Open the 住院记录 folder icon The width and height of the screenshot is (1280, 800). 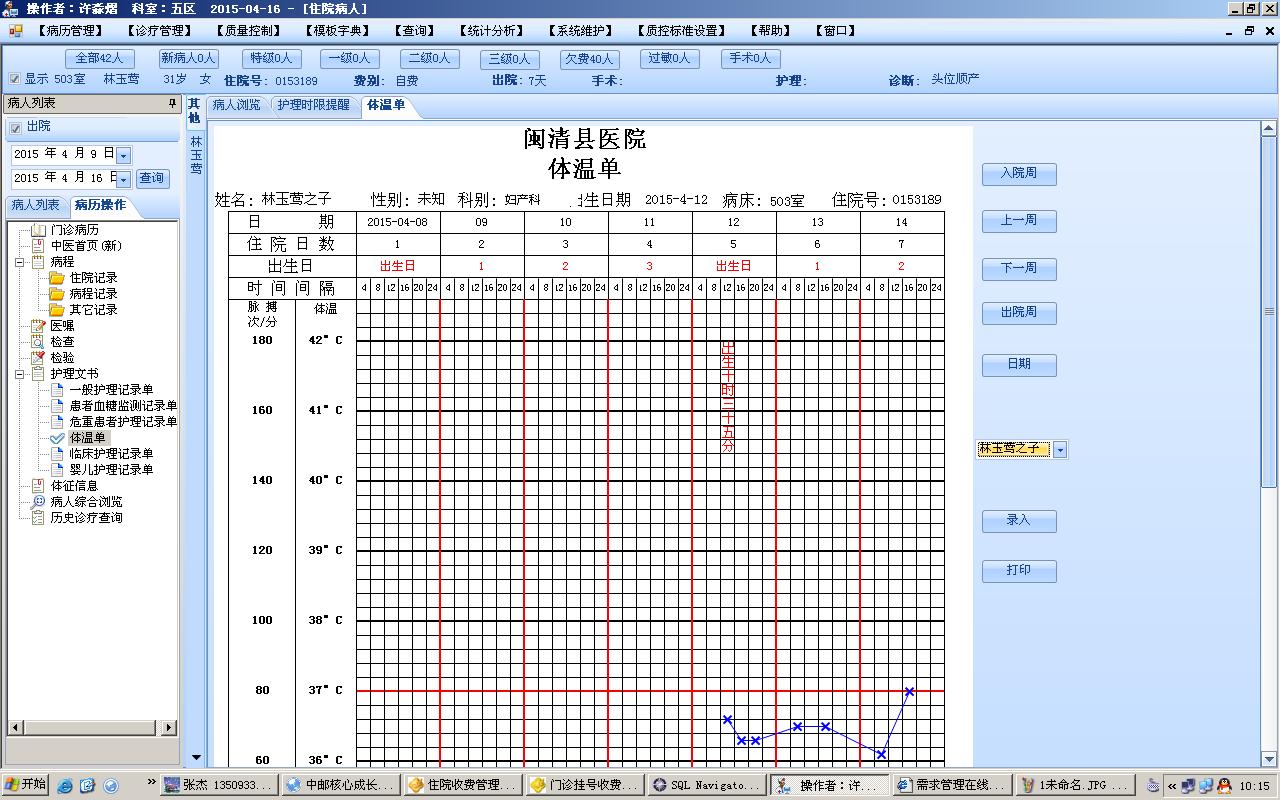[57, 278]
